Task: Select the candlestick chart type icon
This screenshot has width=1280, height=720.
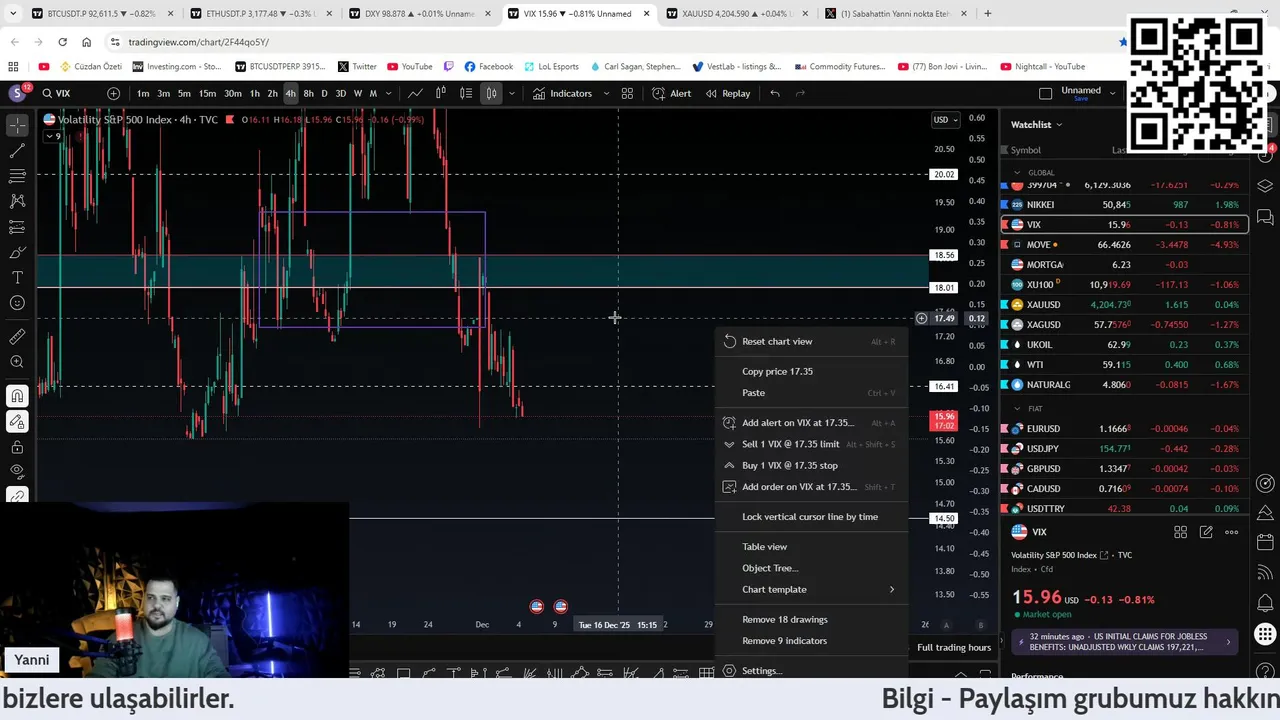Action: (x=440, y=93)
